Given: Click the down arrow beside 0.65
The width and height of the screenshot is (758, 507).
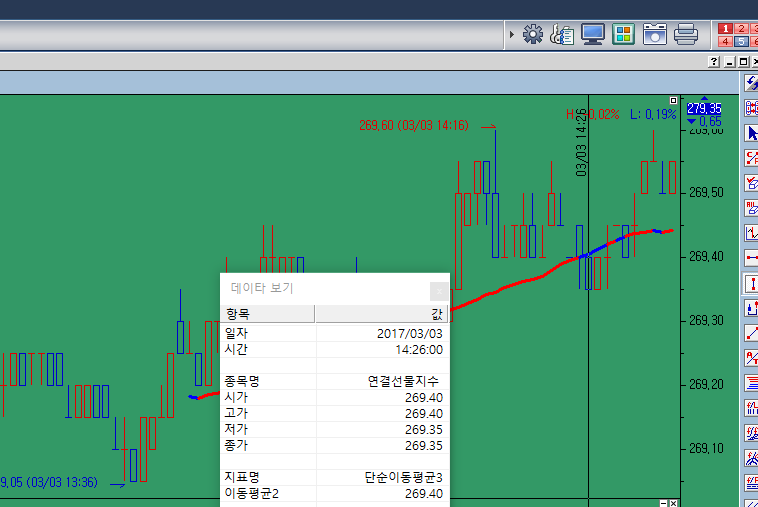Looking at the screenshot, I should pyautogui.click(x=692, y=121).
